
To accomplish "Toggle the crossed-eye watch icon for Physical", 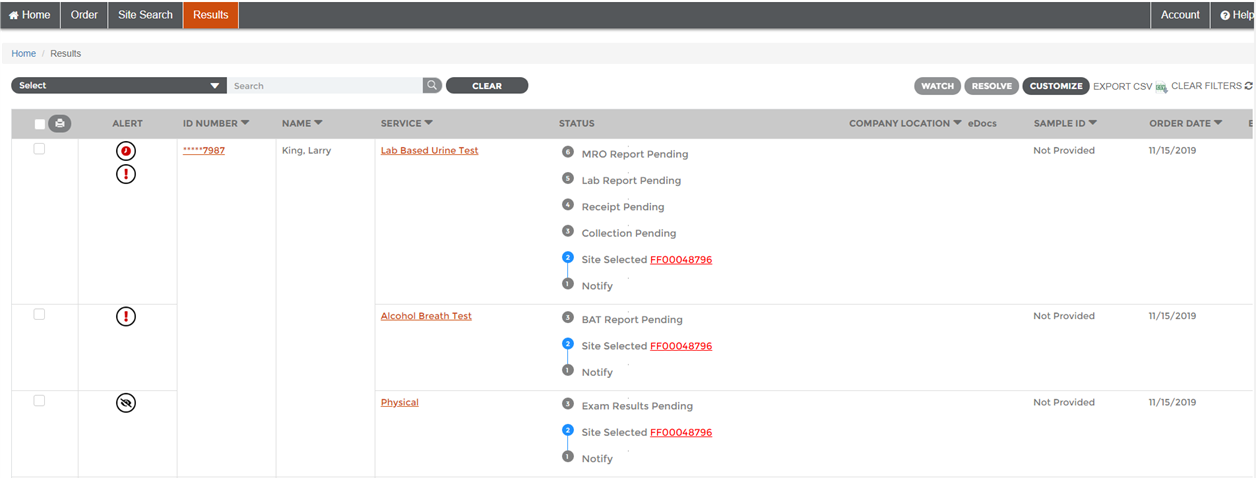I will point(126,403).
